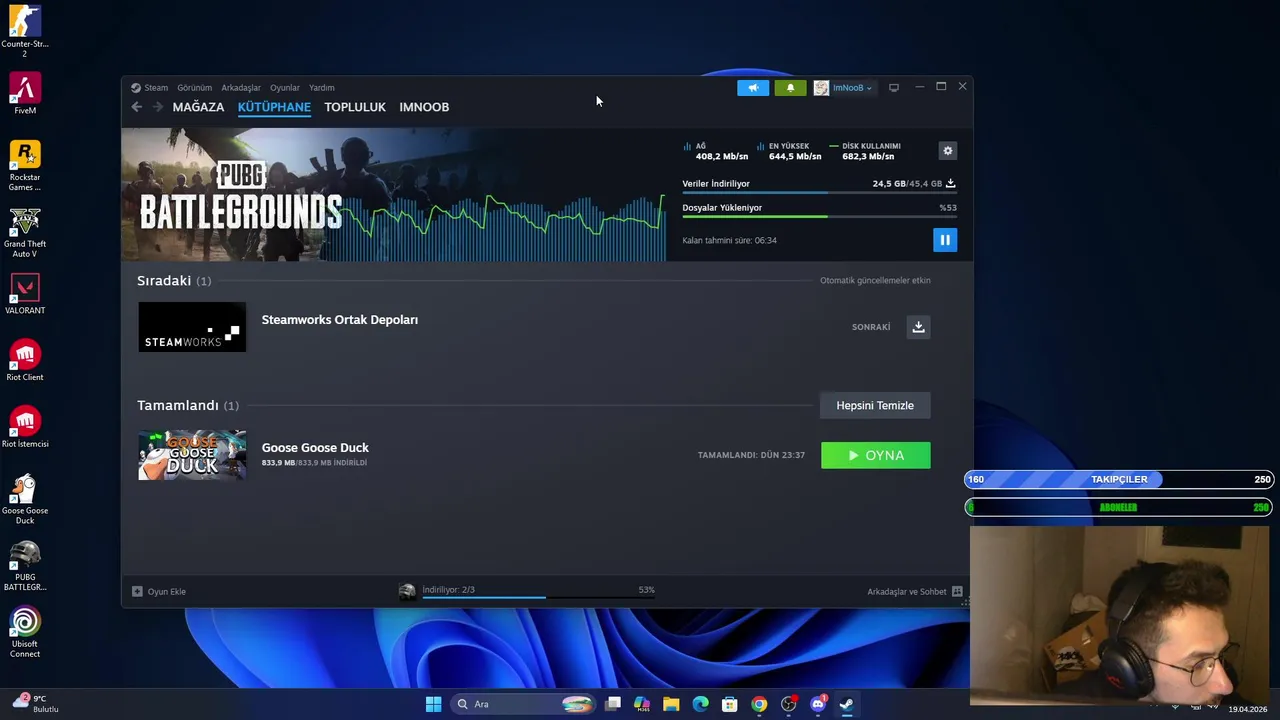Open Google Chrome from the taskbar
This screenshot has height=720, width=1280.
759,704
